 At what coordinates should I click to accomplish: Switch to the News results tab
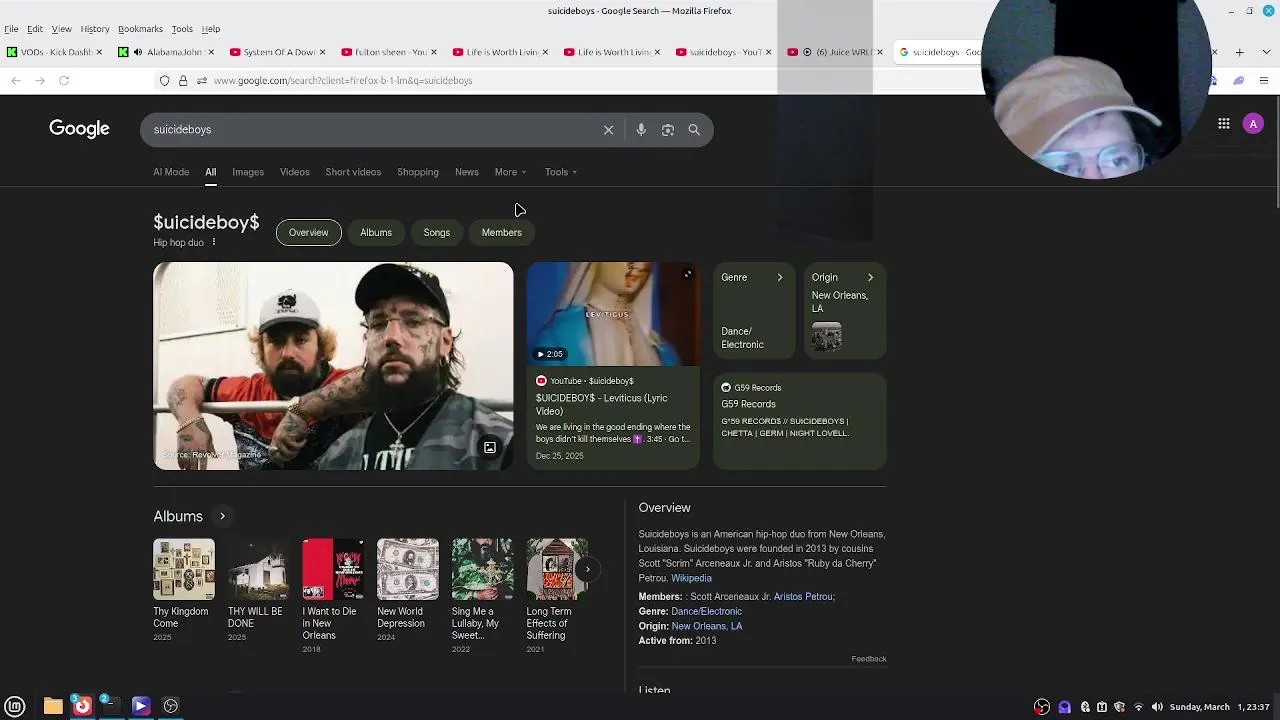point(467,172)
